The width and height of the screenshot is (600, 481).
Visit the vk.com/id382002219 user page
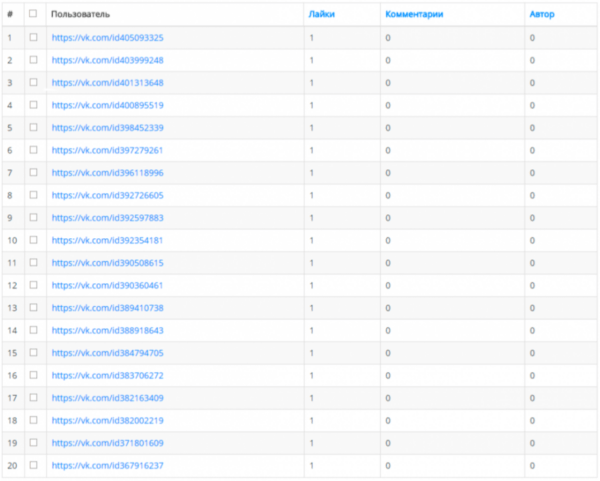[x=108, y=421]
